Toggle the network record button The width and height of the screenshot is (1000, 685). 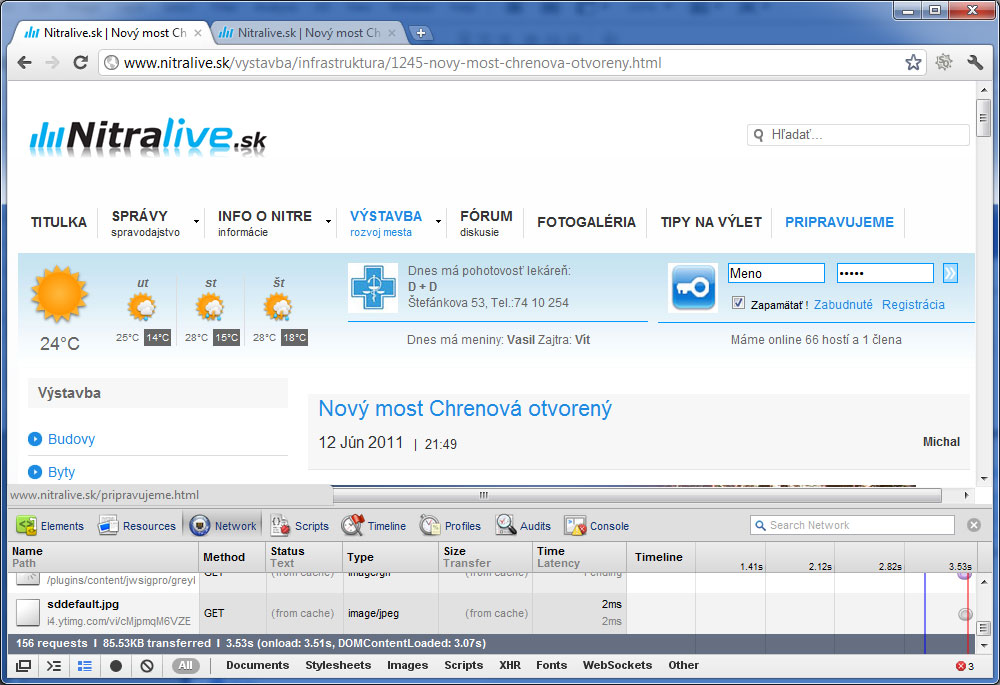[116, 666]
